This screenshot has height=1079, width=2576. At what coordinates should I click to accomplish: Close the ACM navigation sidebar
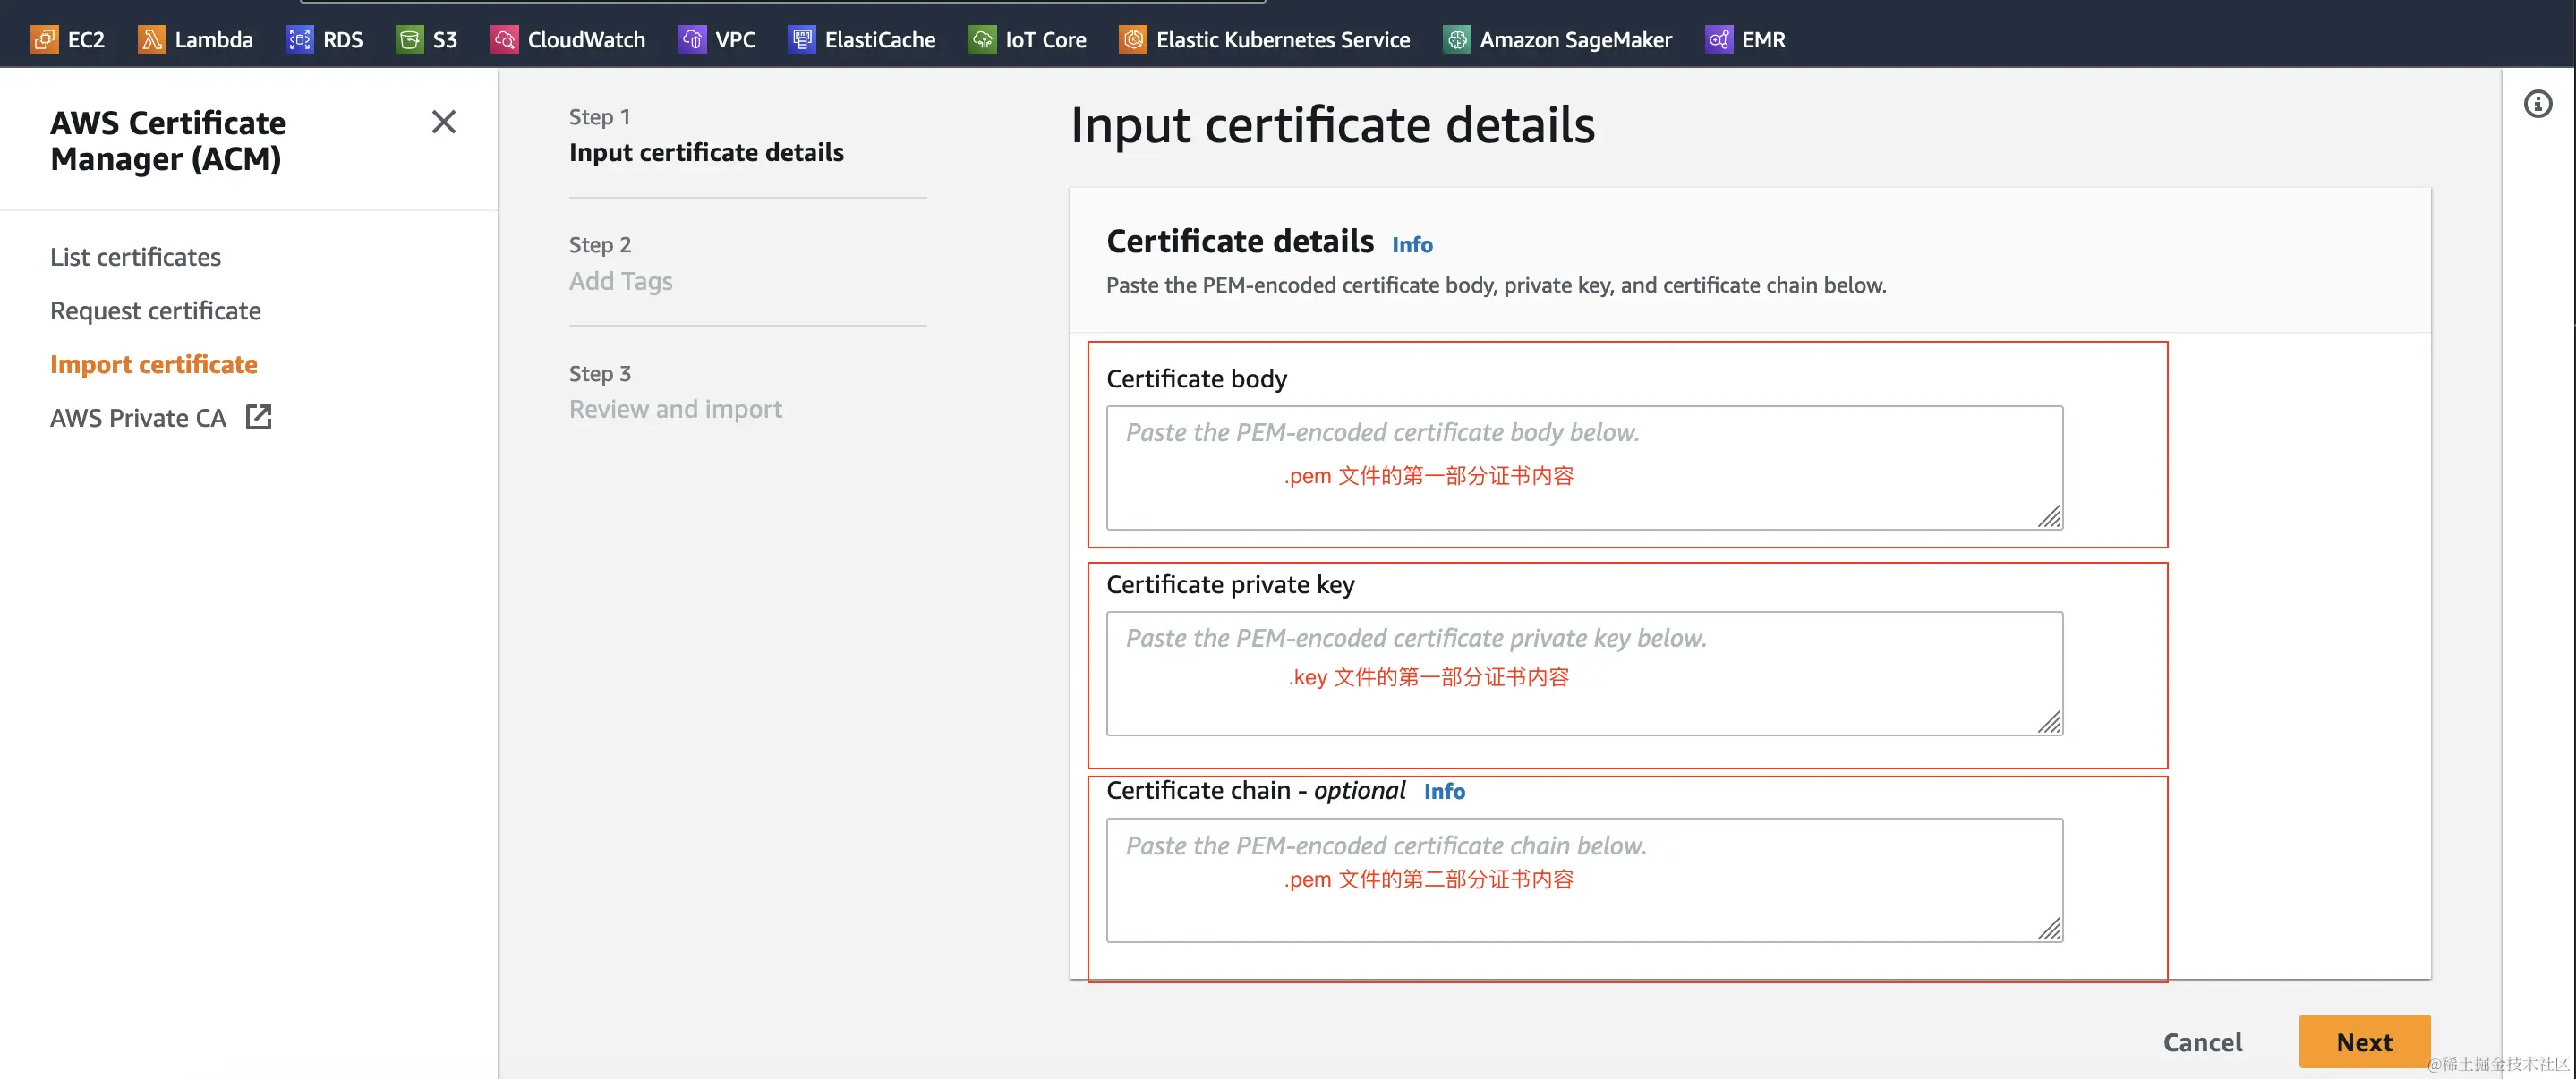(443, 122)
